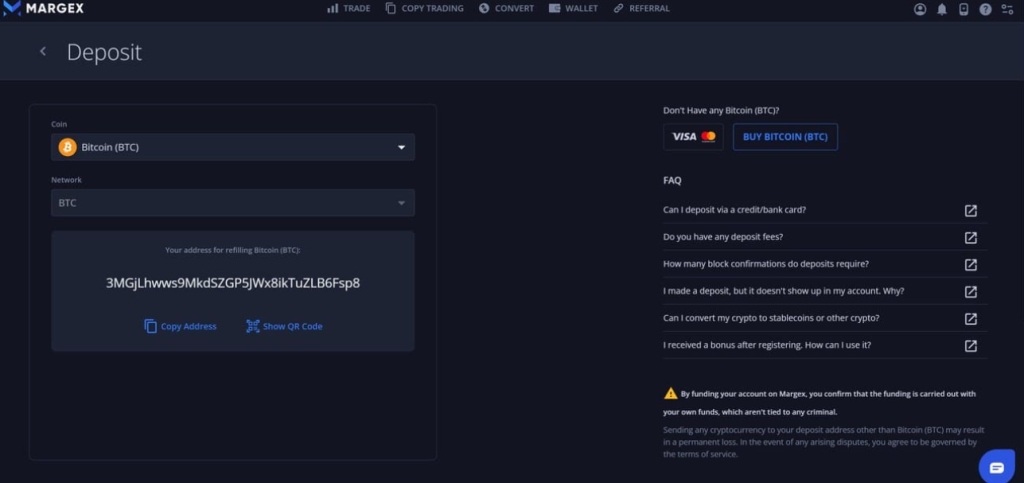
Task: Open the mobile app phone icon
Action: pos(964,9)
